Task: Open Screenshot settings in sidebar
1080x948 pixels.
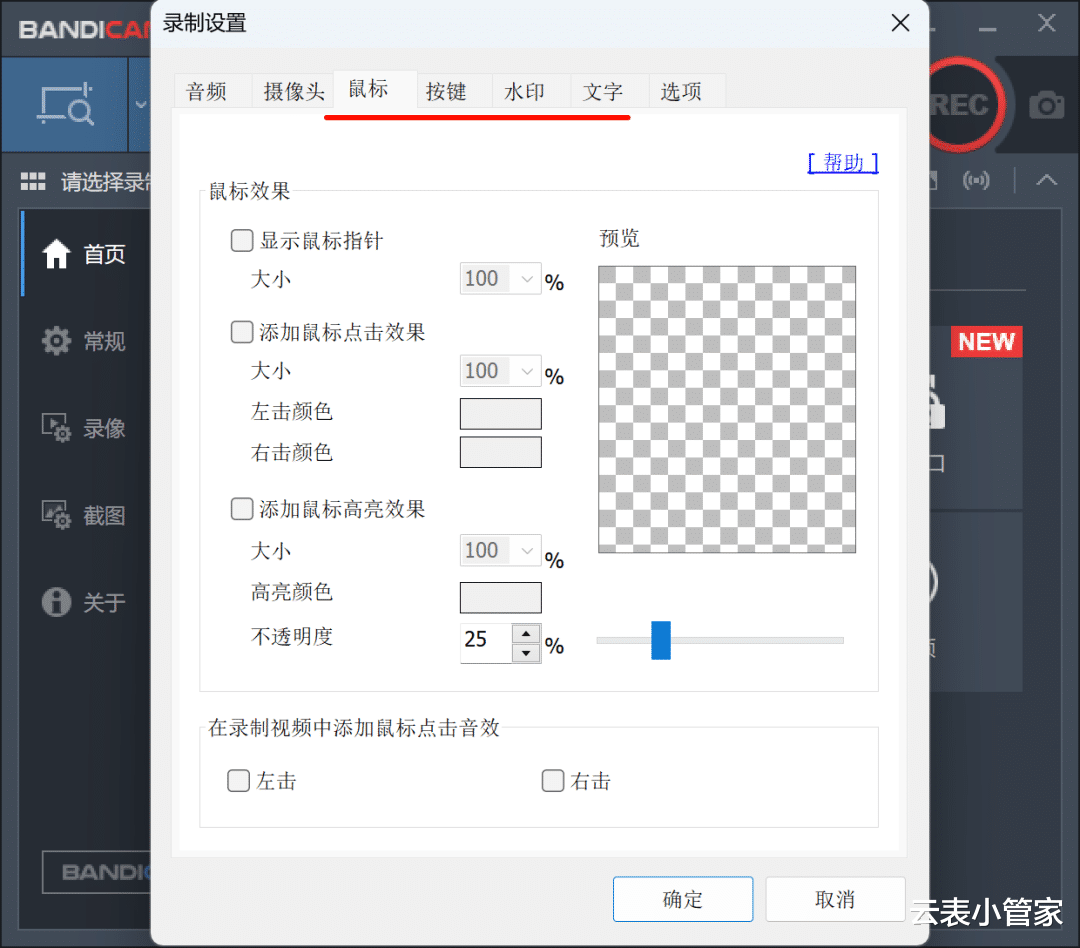Action: pos(83,515)
